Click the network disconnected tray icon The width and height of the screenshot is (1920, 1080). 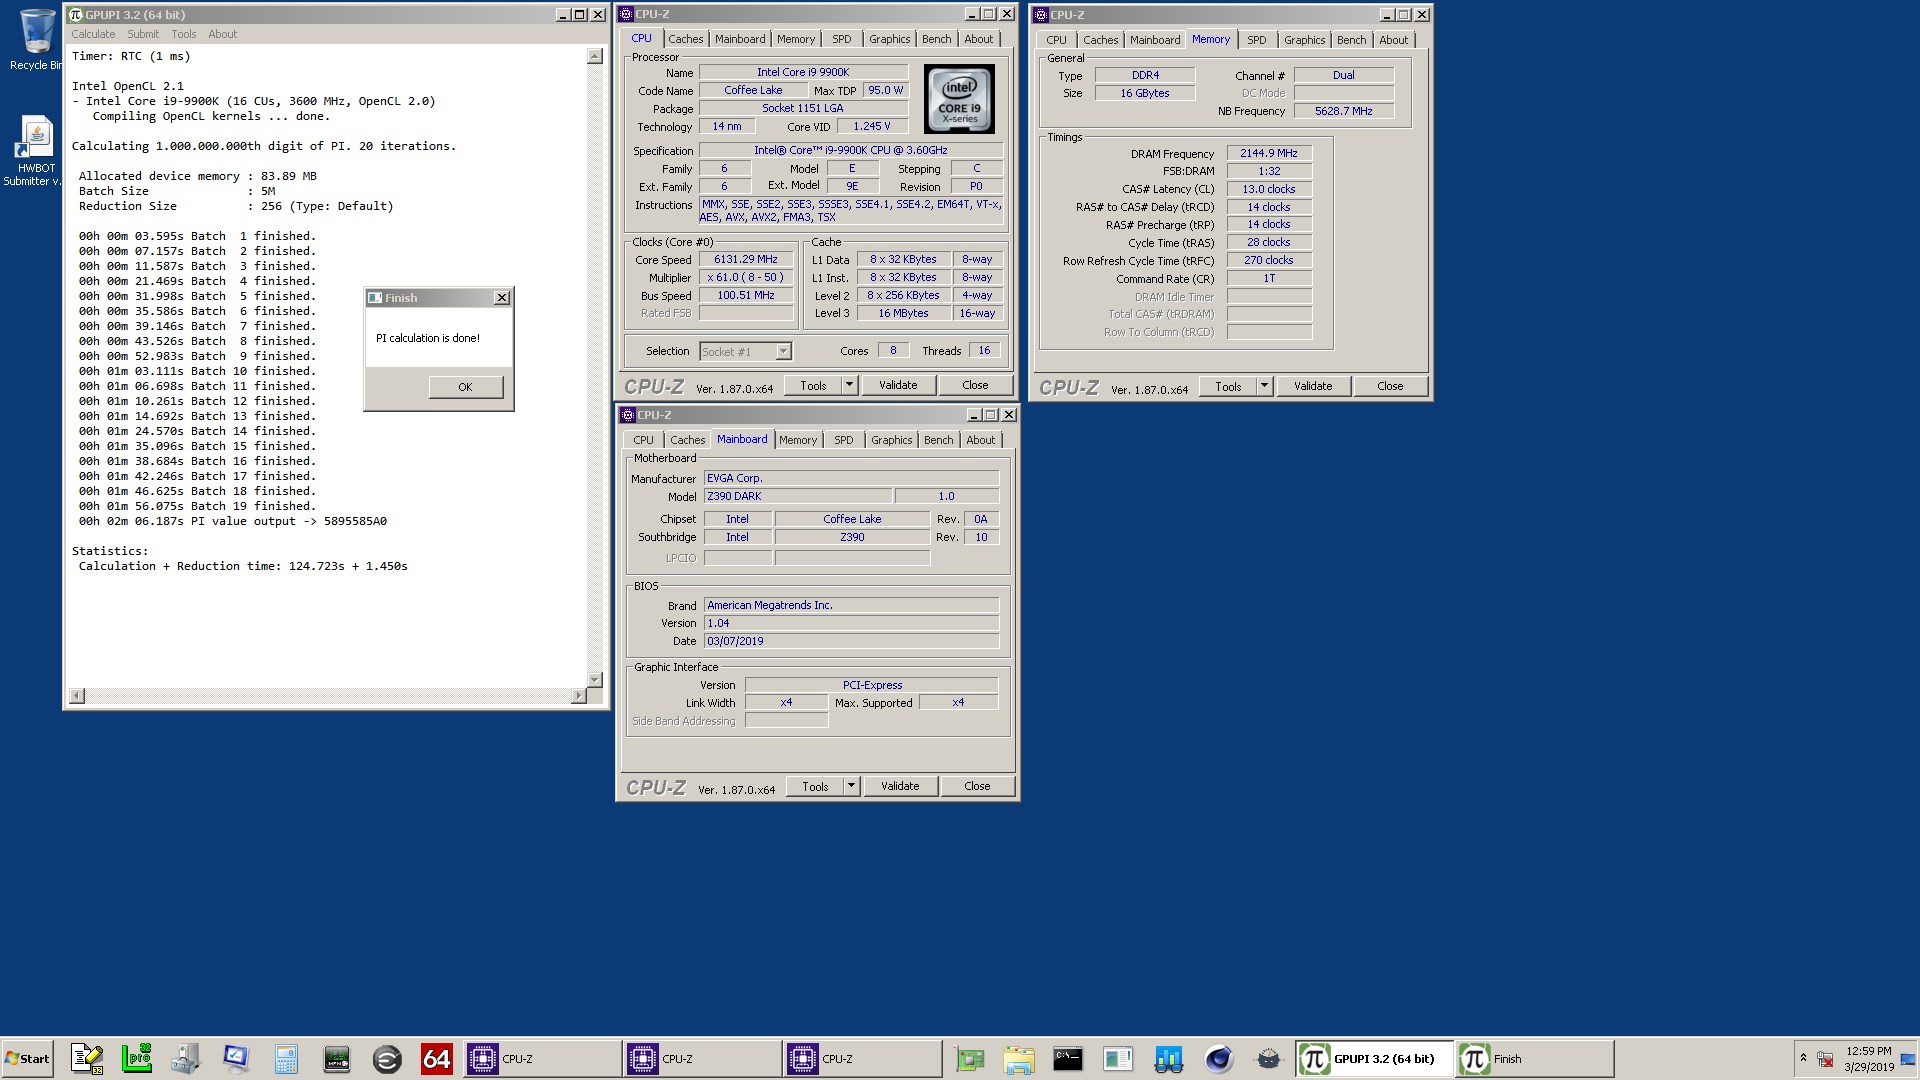1825,1059
